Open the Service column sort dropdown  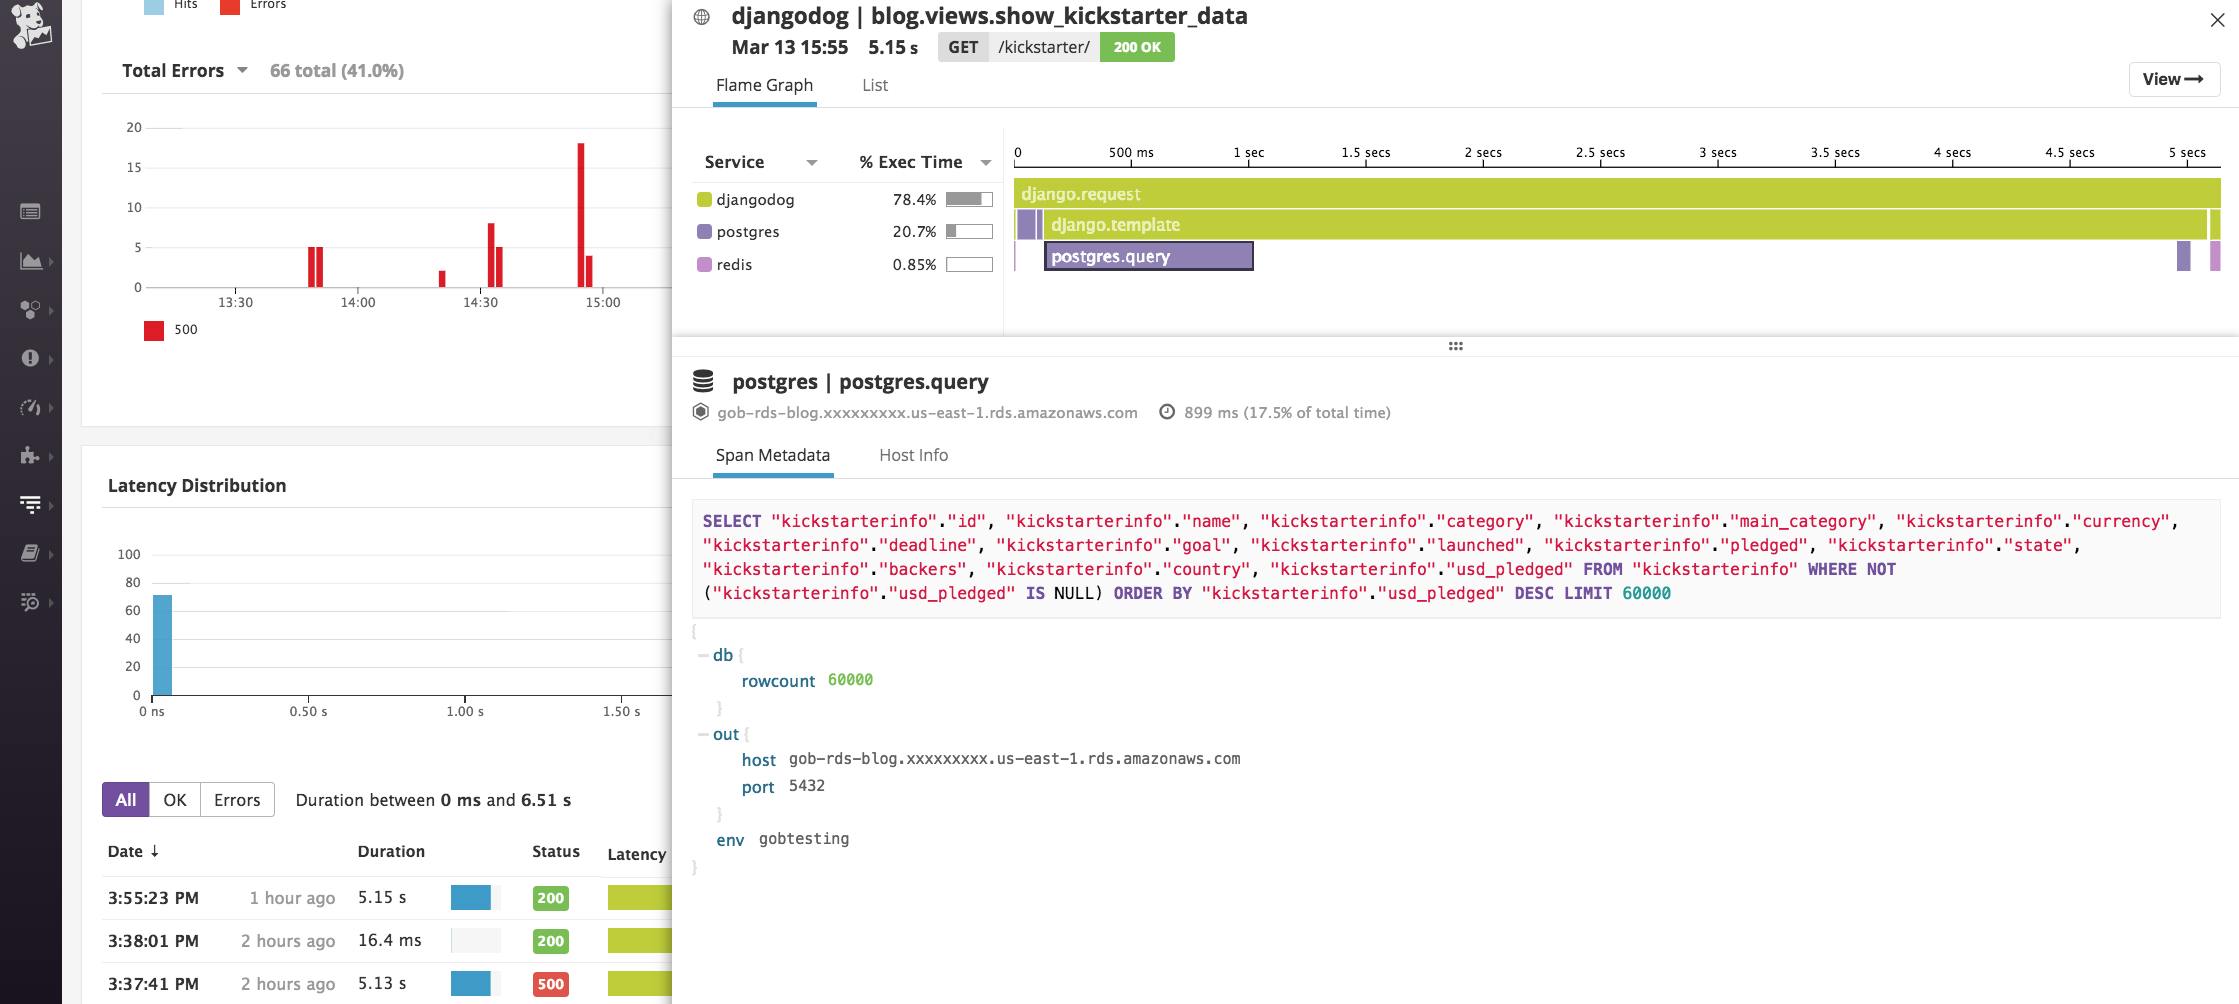[x=811, y=162]
